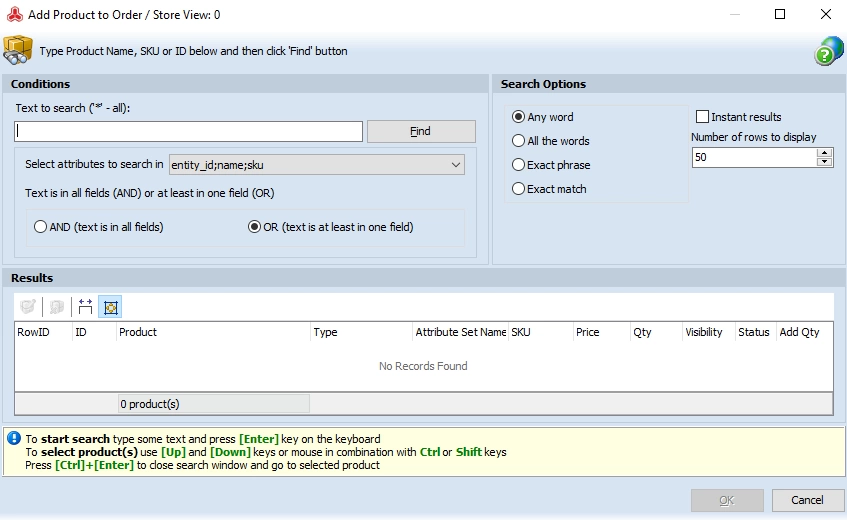This screenshot has height=520, width=847.
Task: Click the rows to display number field
Action: point(755,157)
